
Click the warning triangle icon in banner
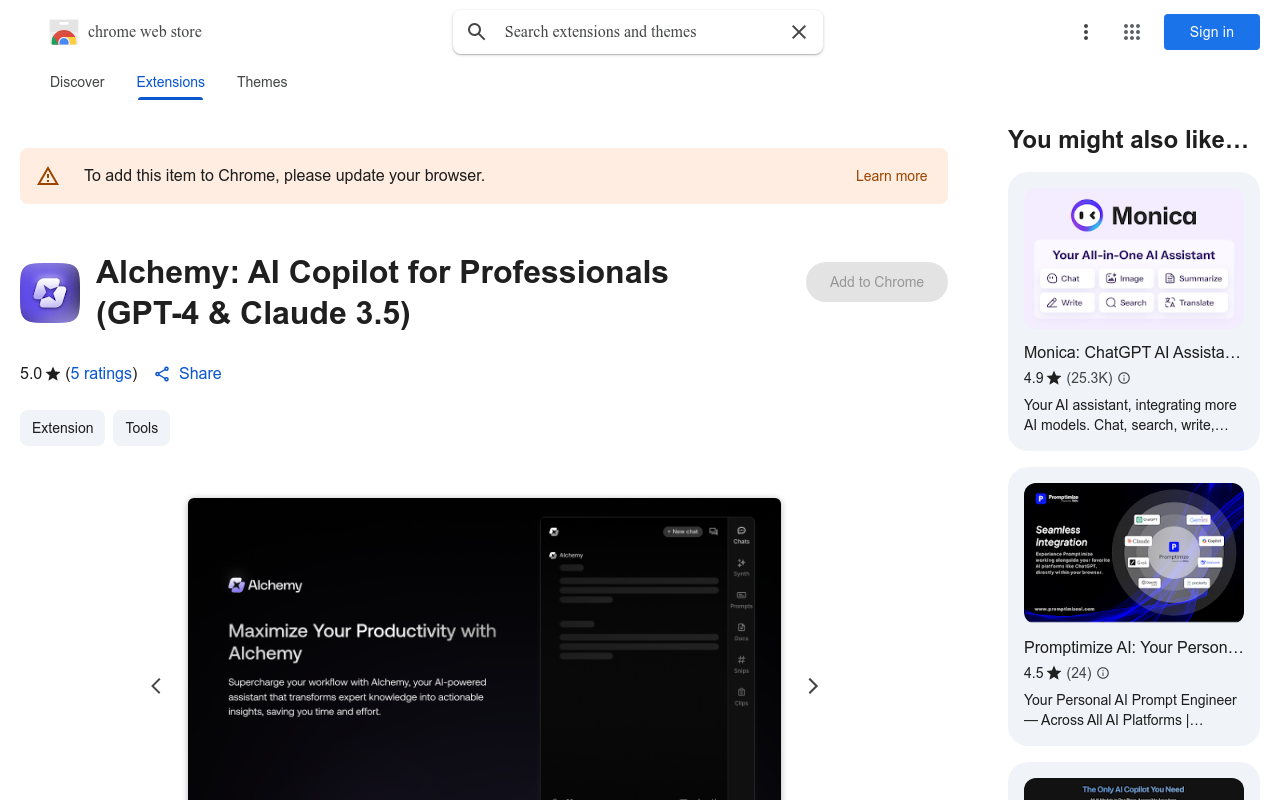(48, 176)
